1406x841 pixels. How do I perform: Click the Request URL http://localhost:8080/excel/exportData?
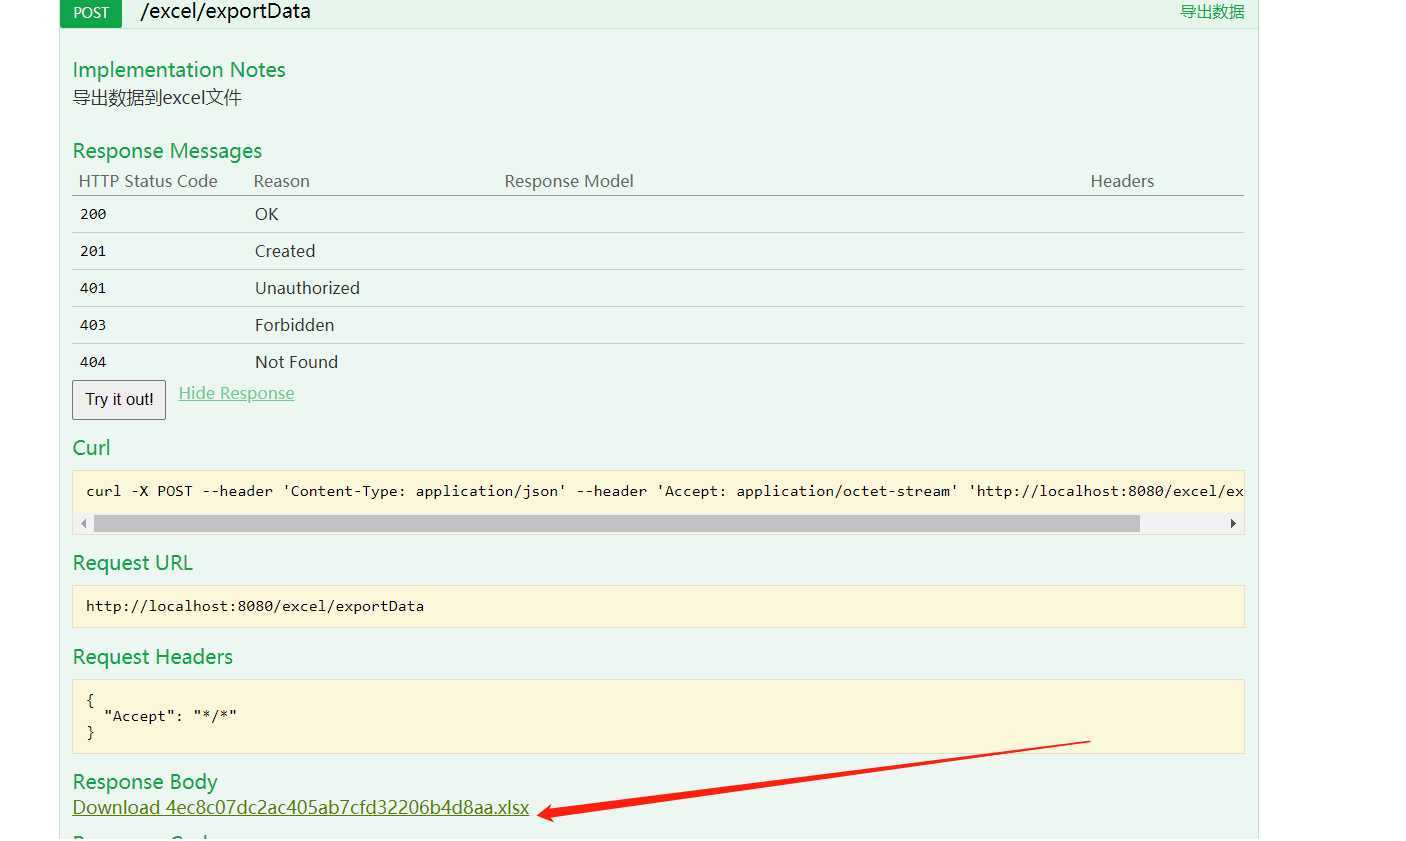click(x=255, y=606)
